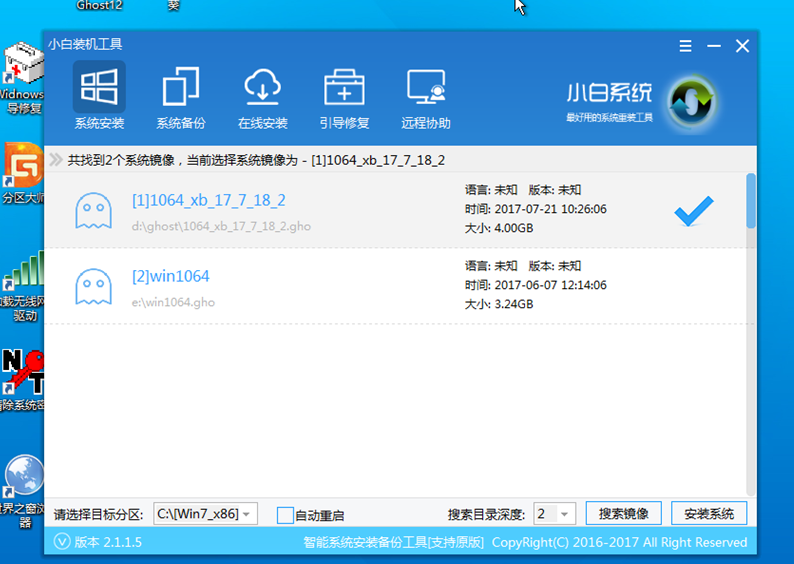Click the time 2017-07-21 10:26:06
This screenshot has width=794, height=564.
(550, 209)
